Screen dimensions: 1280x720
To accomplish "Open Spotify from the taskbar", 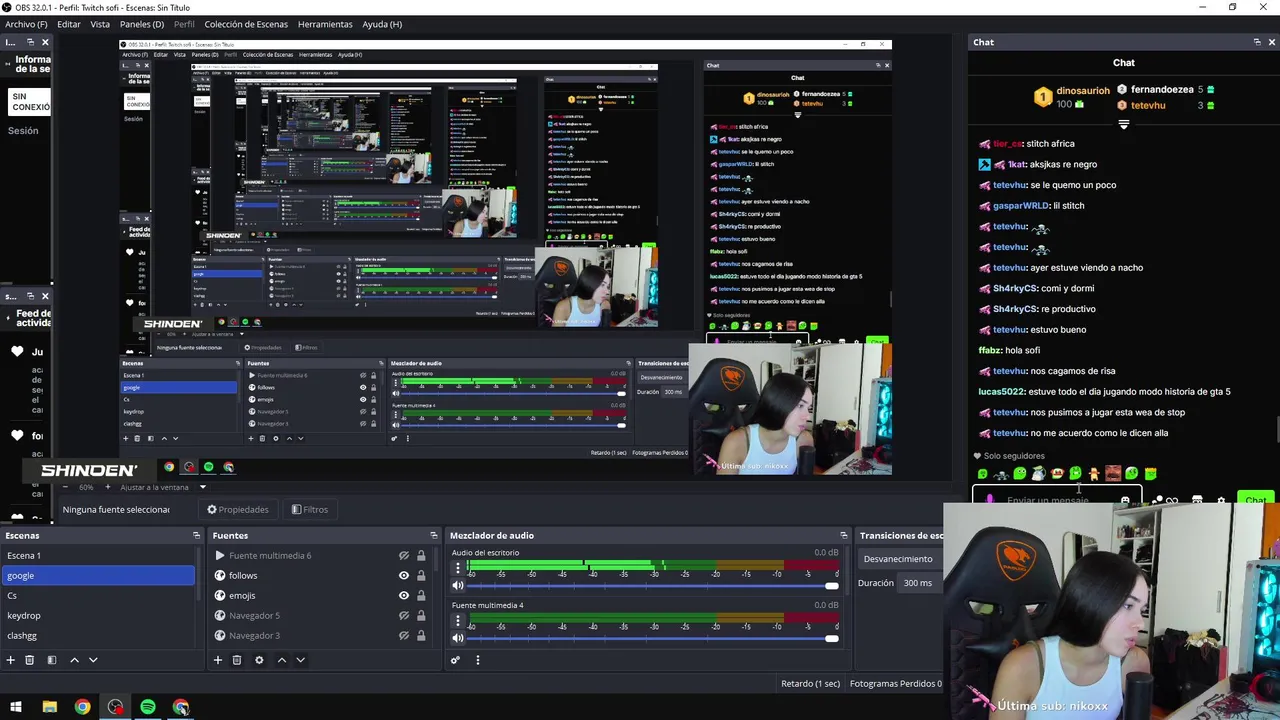I will pyautogui.click(x=148, y=707).
